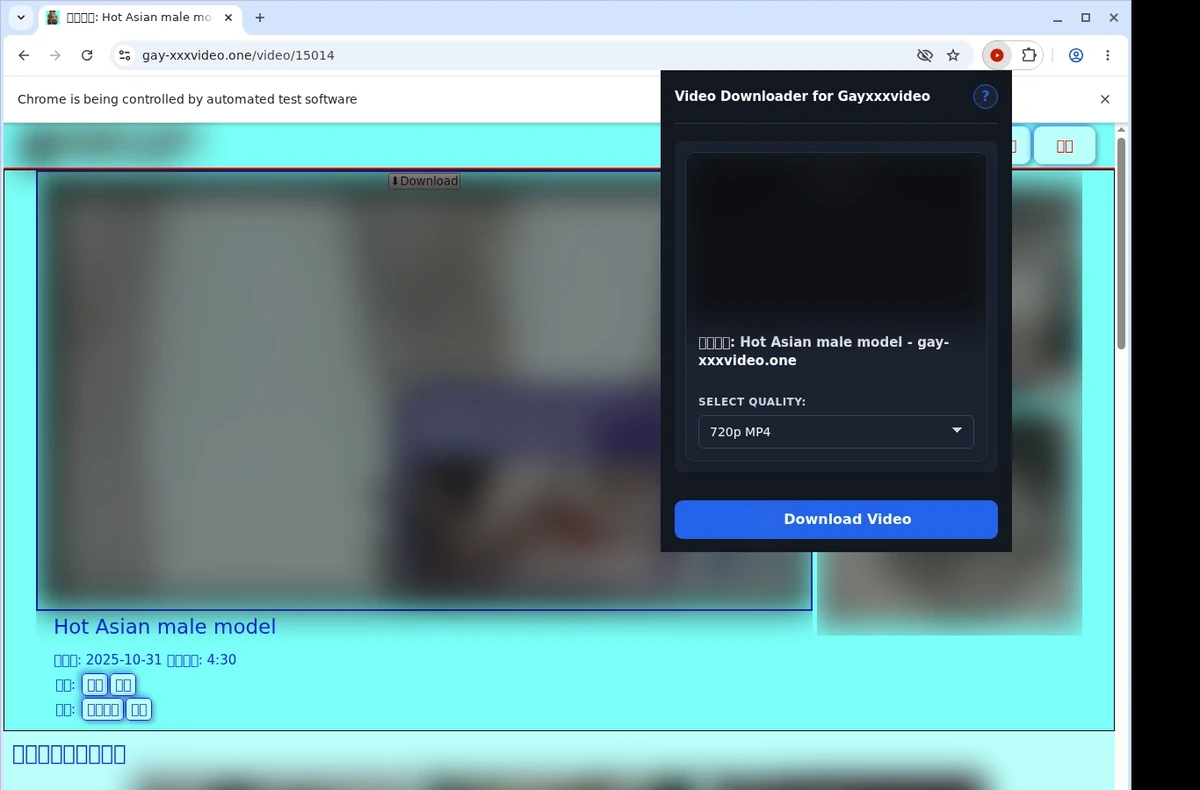
Task: Click the four-character tag button
Action: coord(102,710)
